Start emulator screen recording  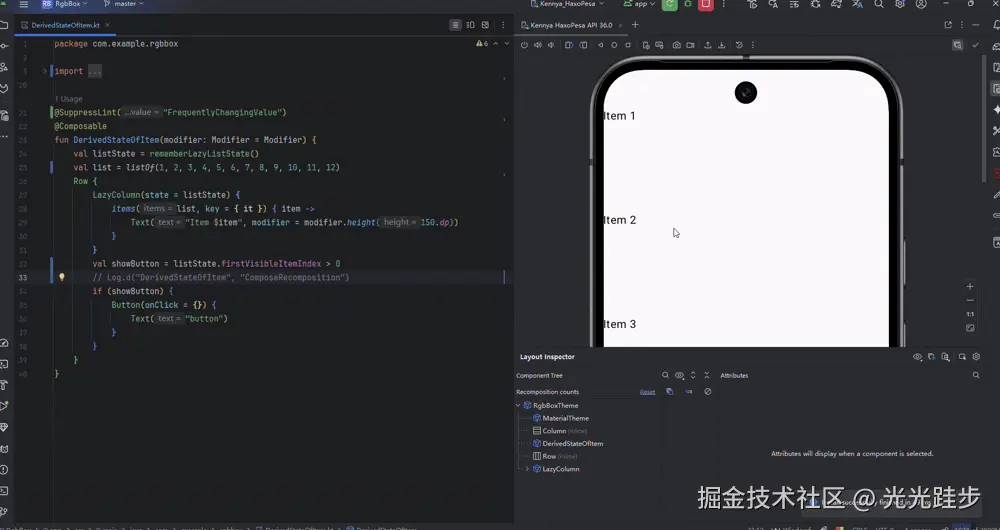[x=690, y=45]
